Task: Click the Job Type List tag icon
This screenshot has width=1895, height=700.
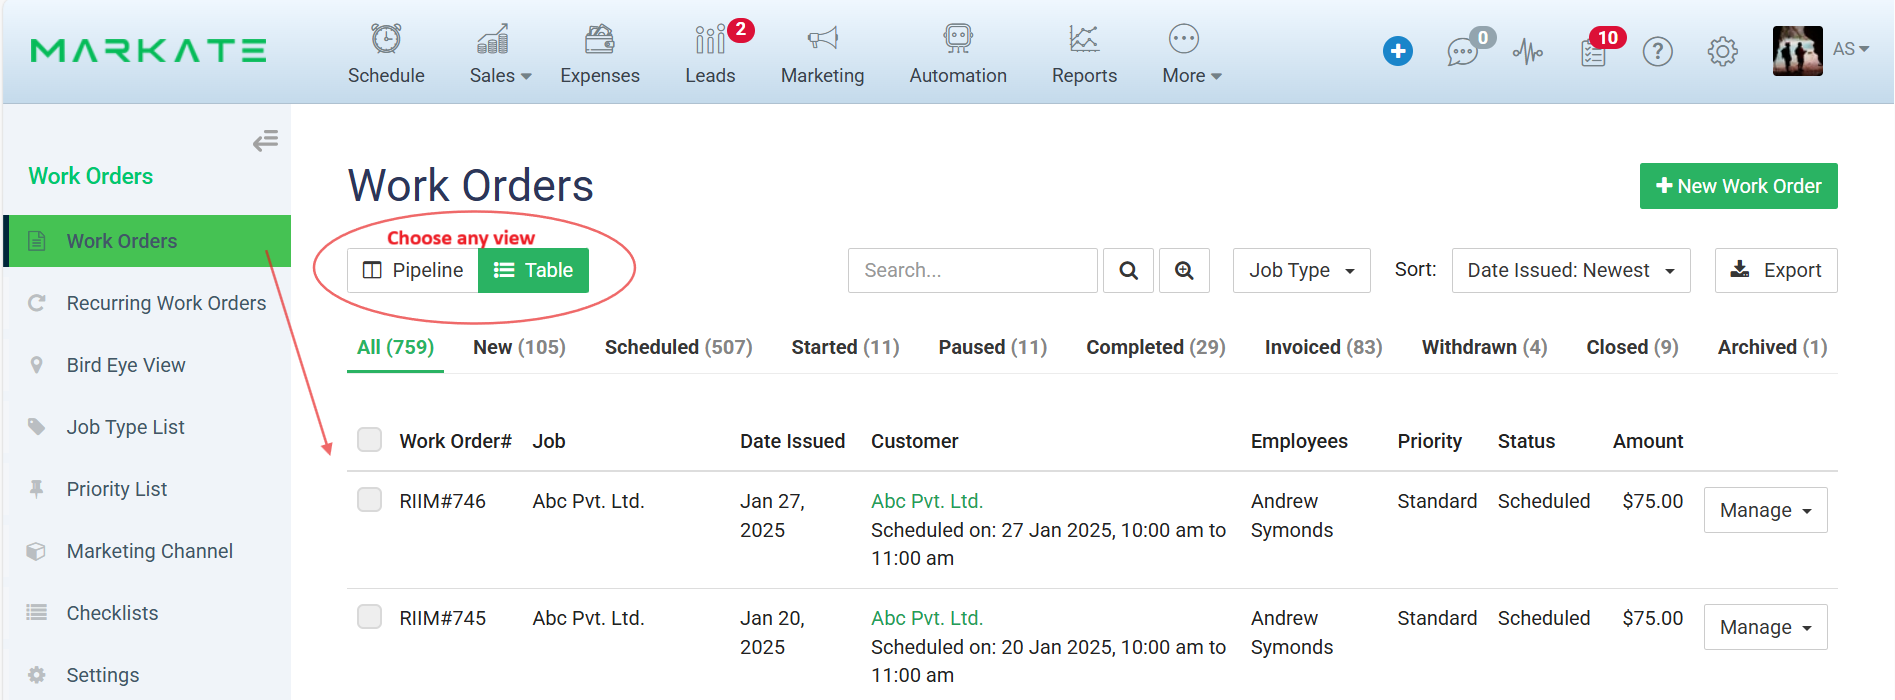Action: pos(37,427)
